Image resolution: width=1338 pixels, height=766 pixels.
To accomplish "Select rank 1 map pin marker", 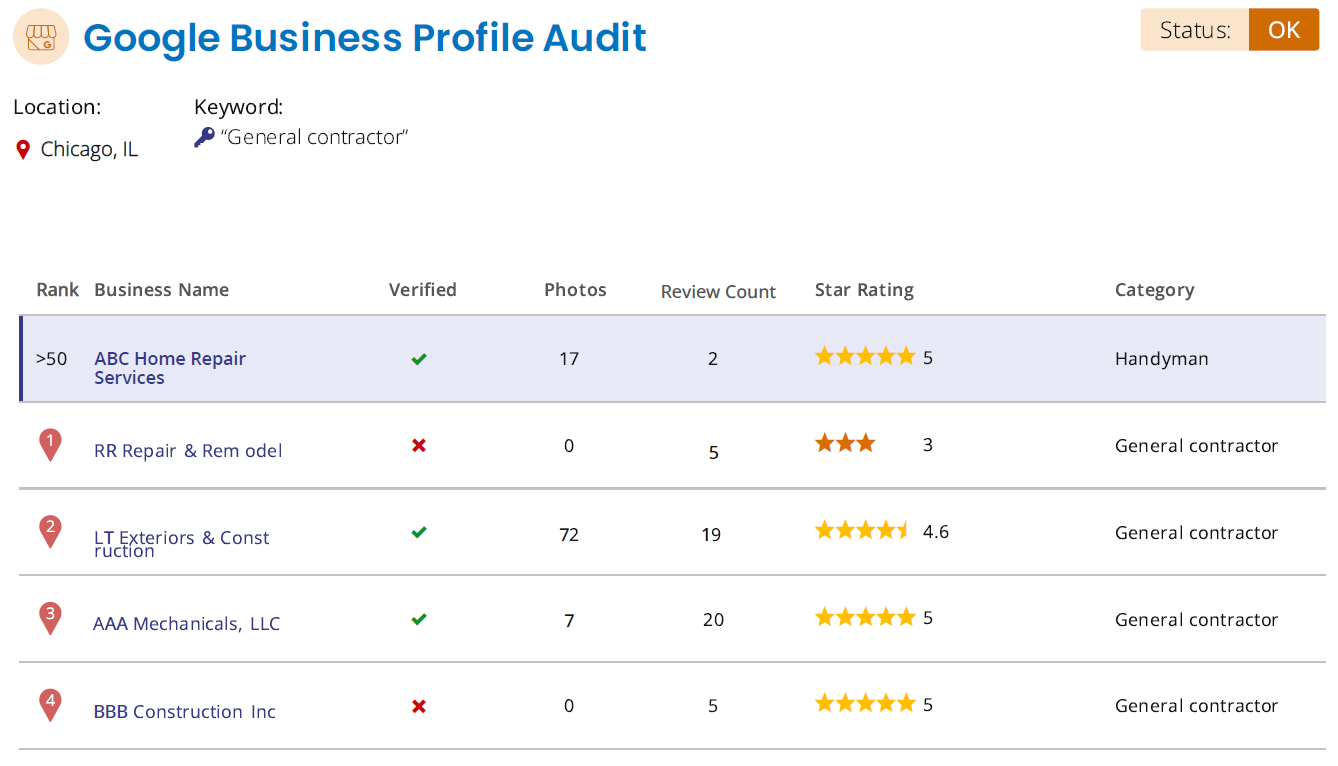I will tap(50, 445).
